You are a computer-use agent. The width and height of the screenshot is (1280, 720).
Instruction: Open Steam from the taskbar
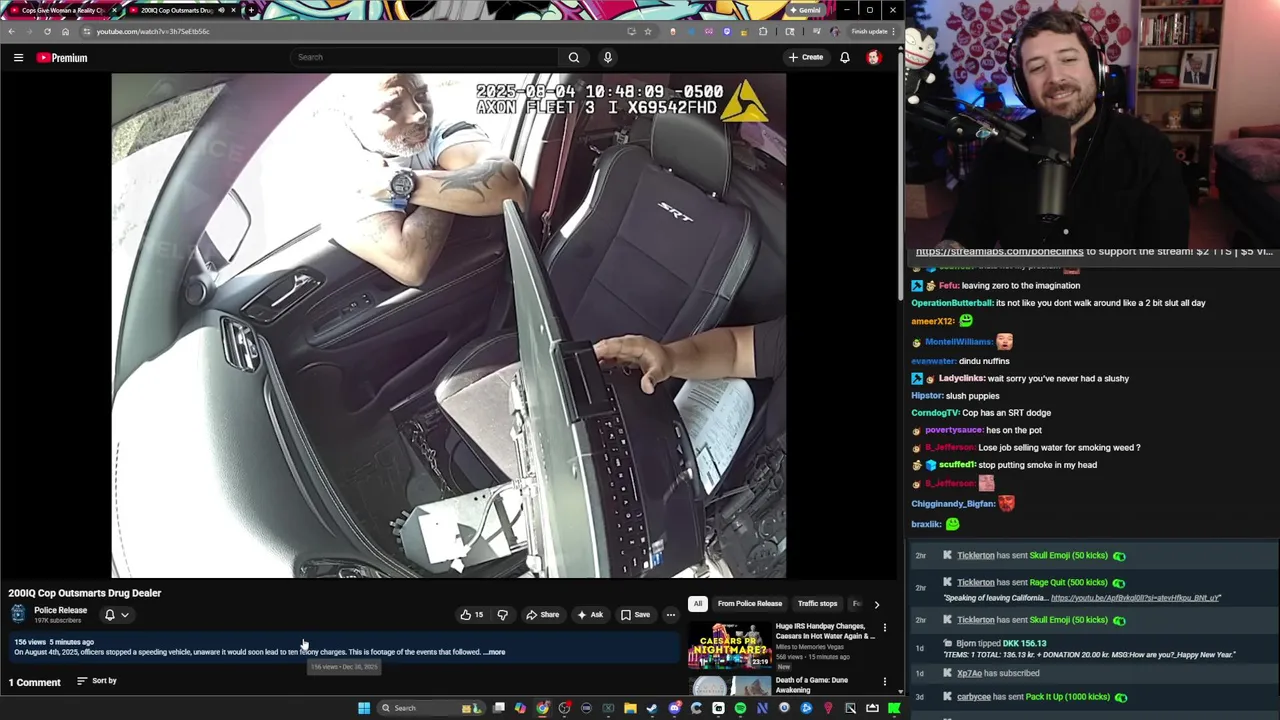tap(652, 708)
